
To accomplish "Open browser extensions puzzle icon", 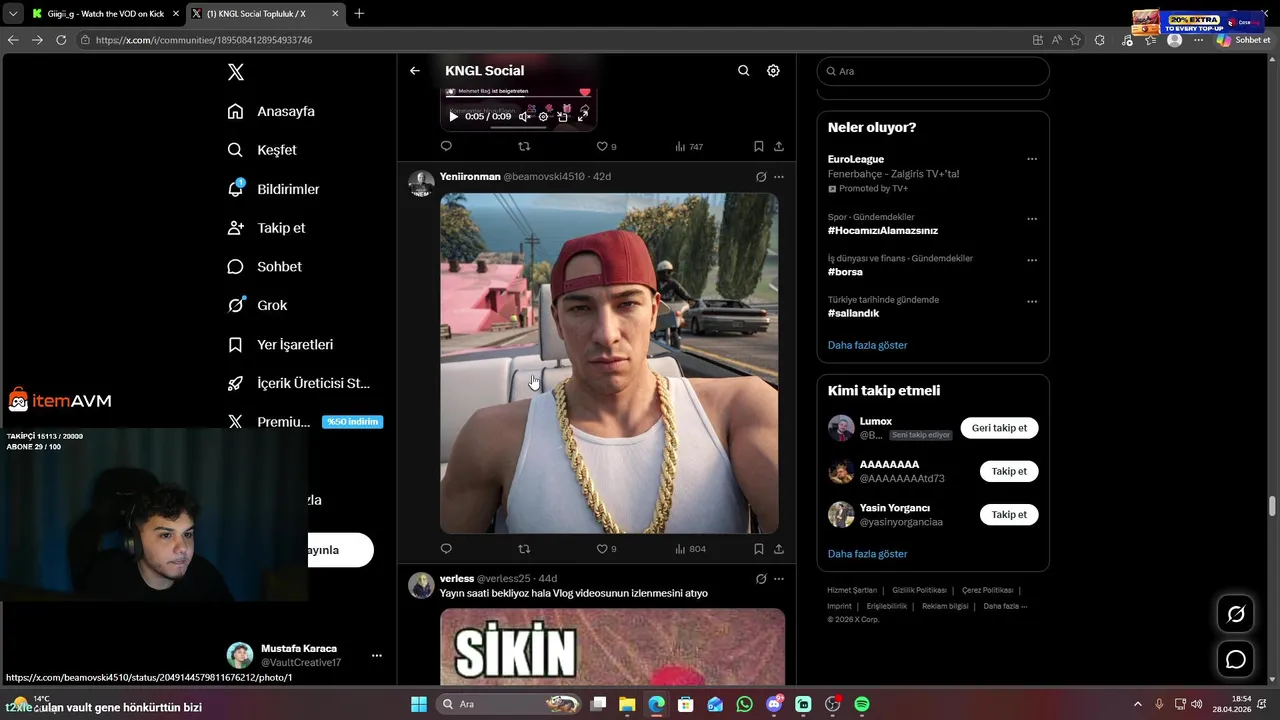I will [1100, 40].
